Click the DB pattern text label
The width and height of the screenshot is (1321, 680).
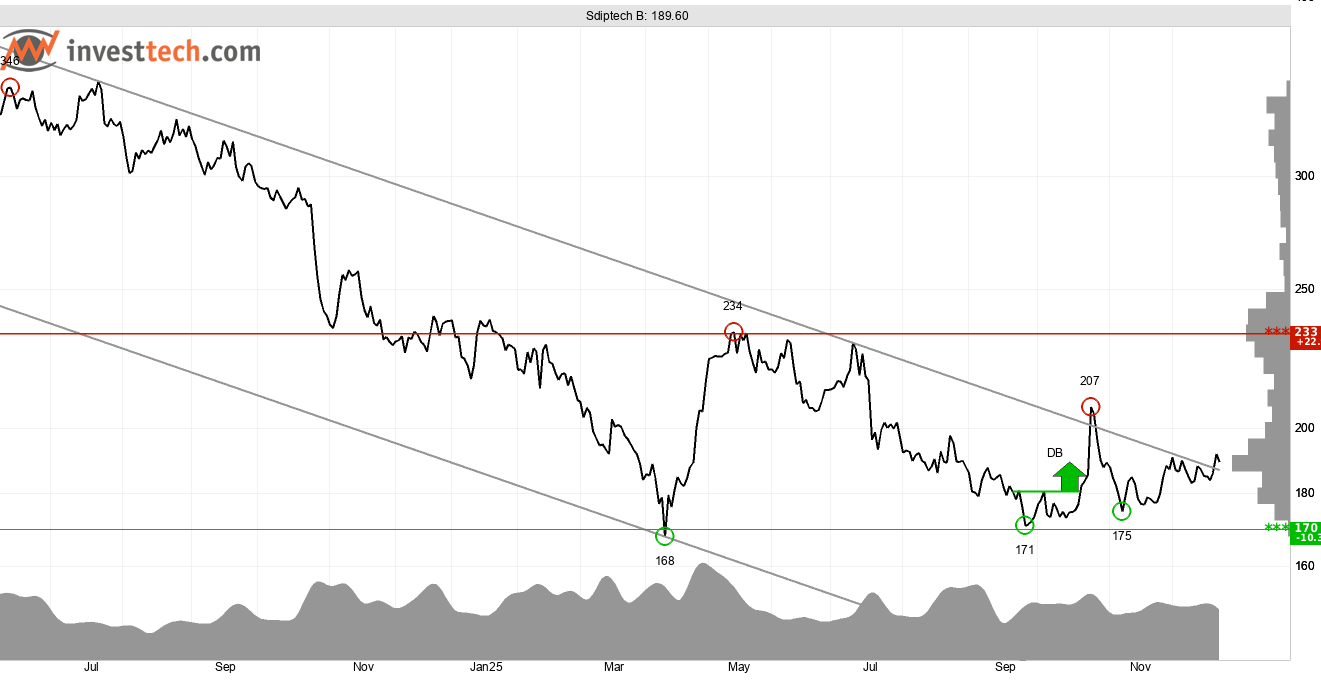(x=1054, y=453)
